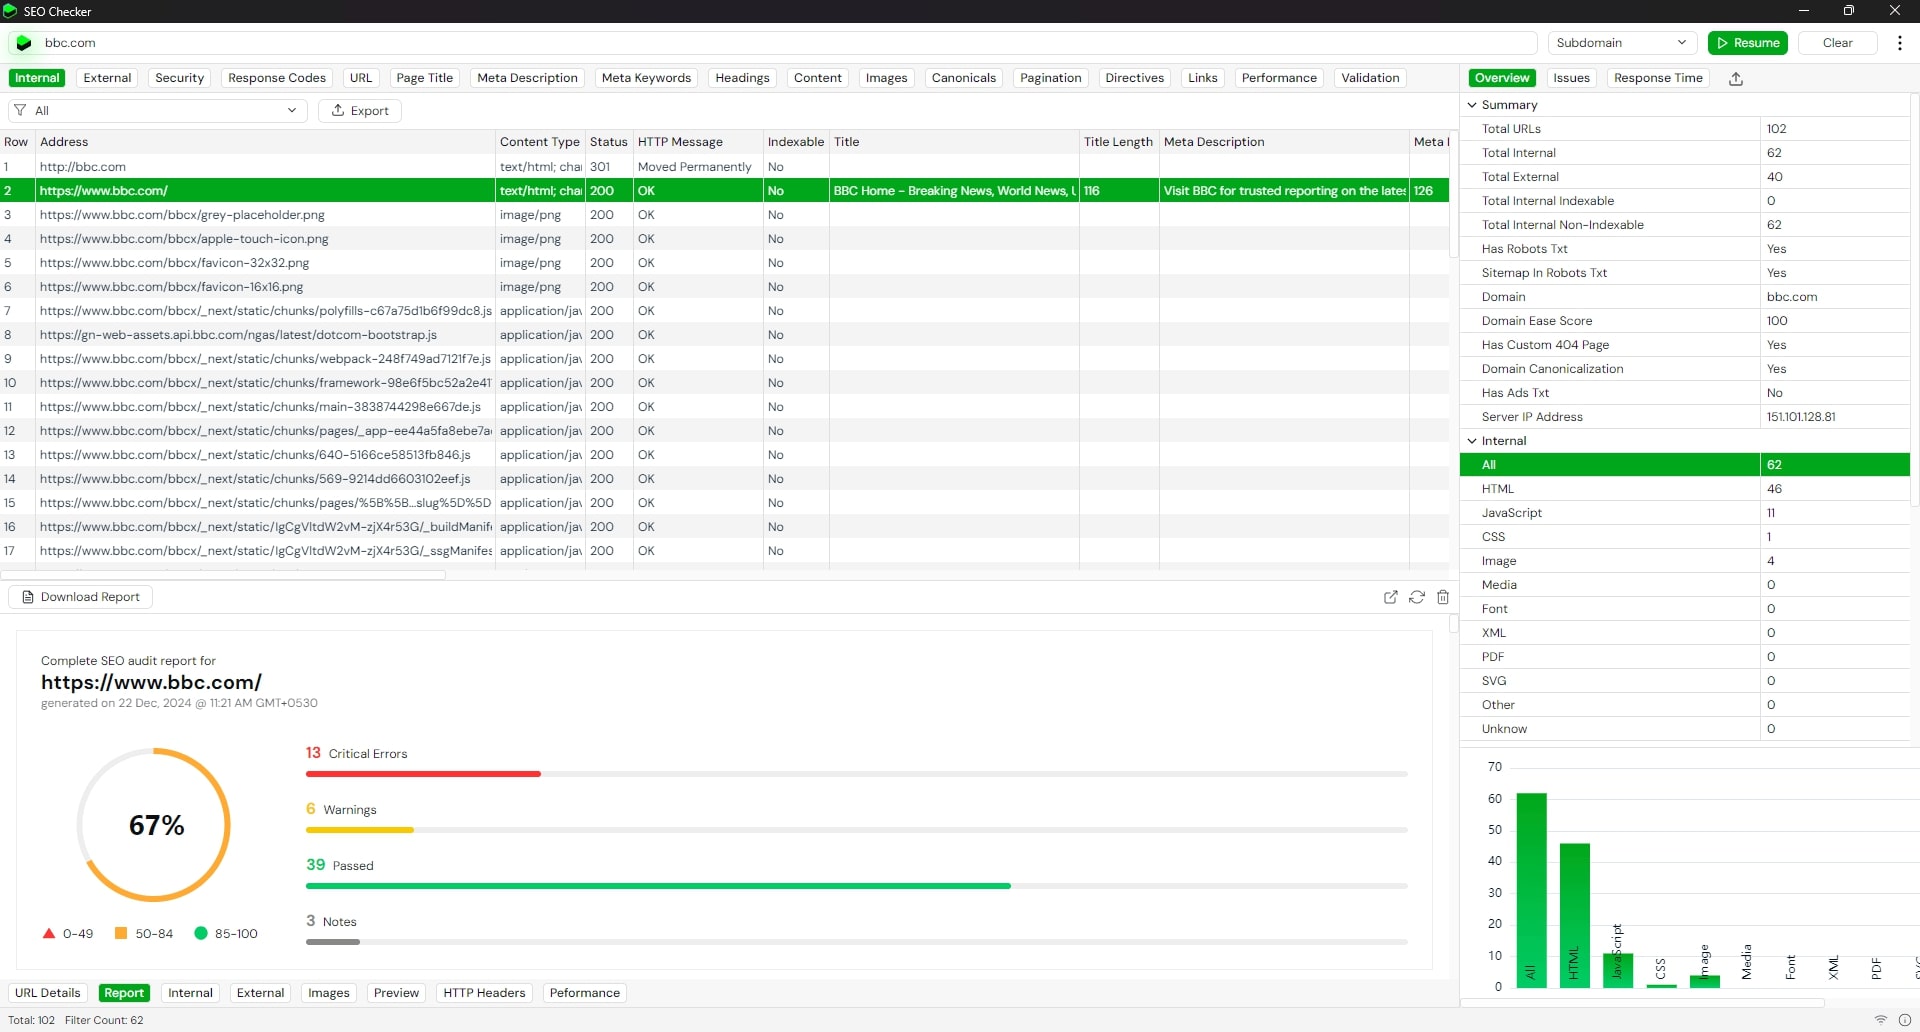The image size is (1920, 1032).
Task: Sort by the Status column header
Action: (x=608, y=142)
